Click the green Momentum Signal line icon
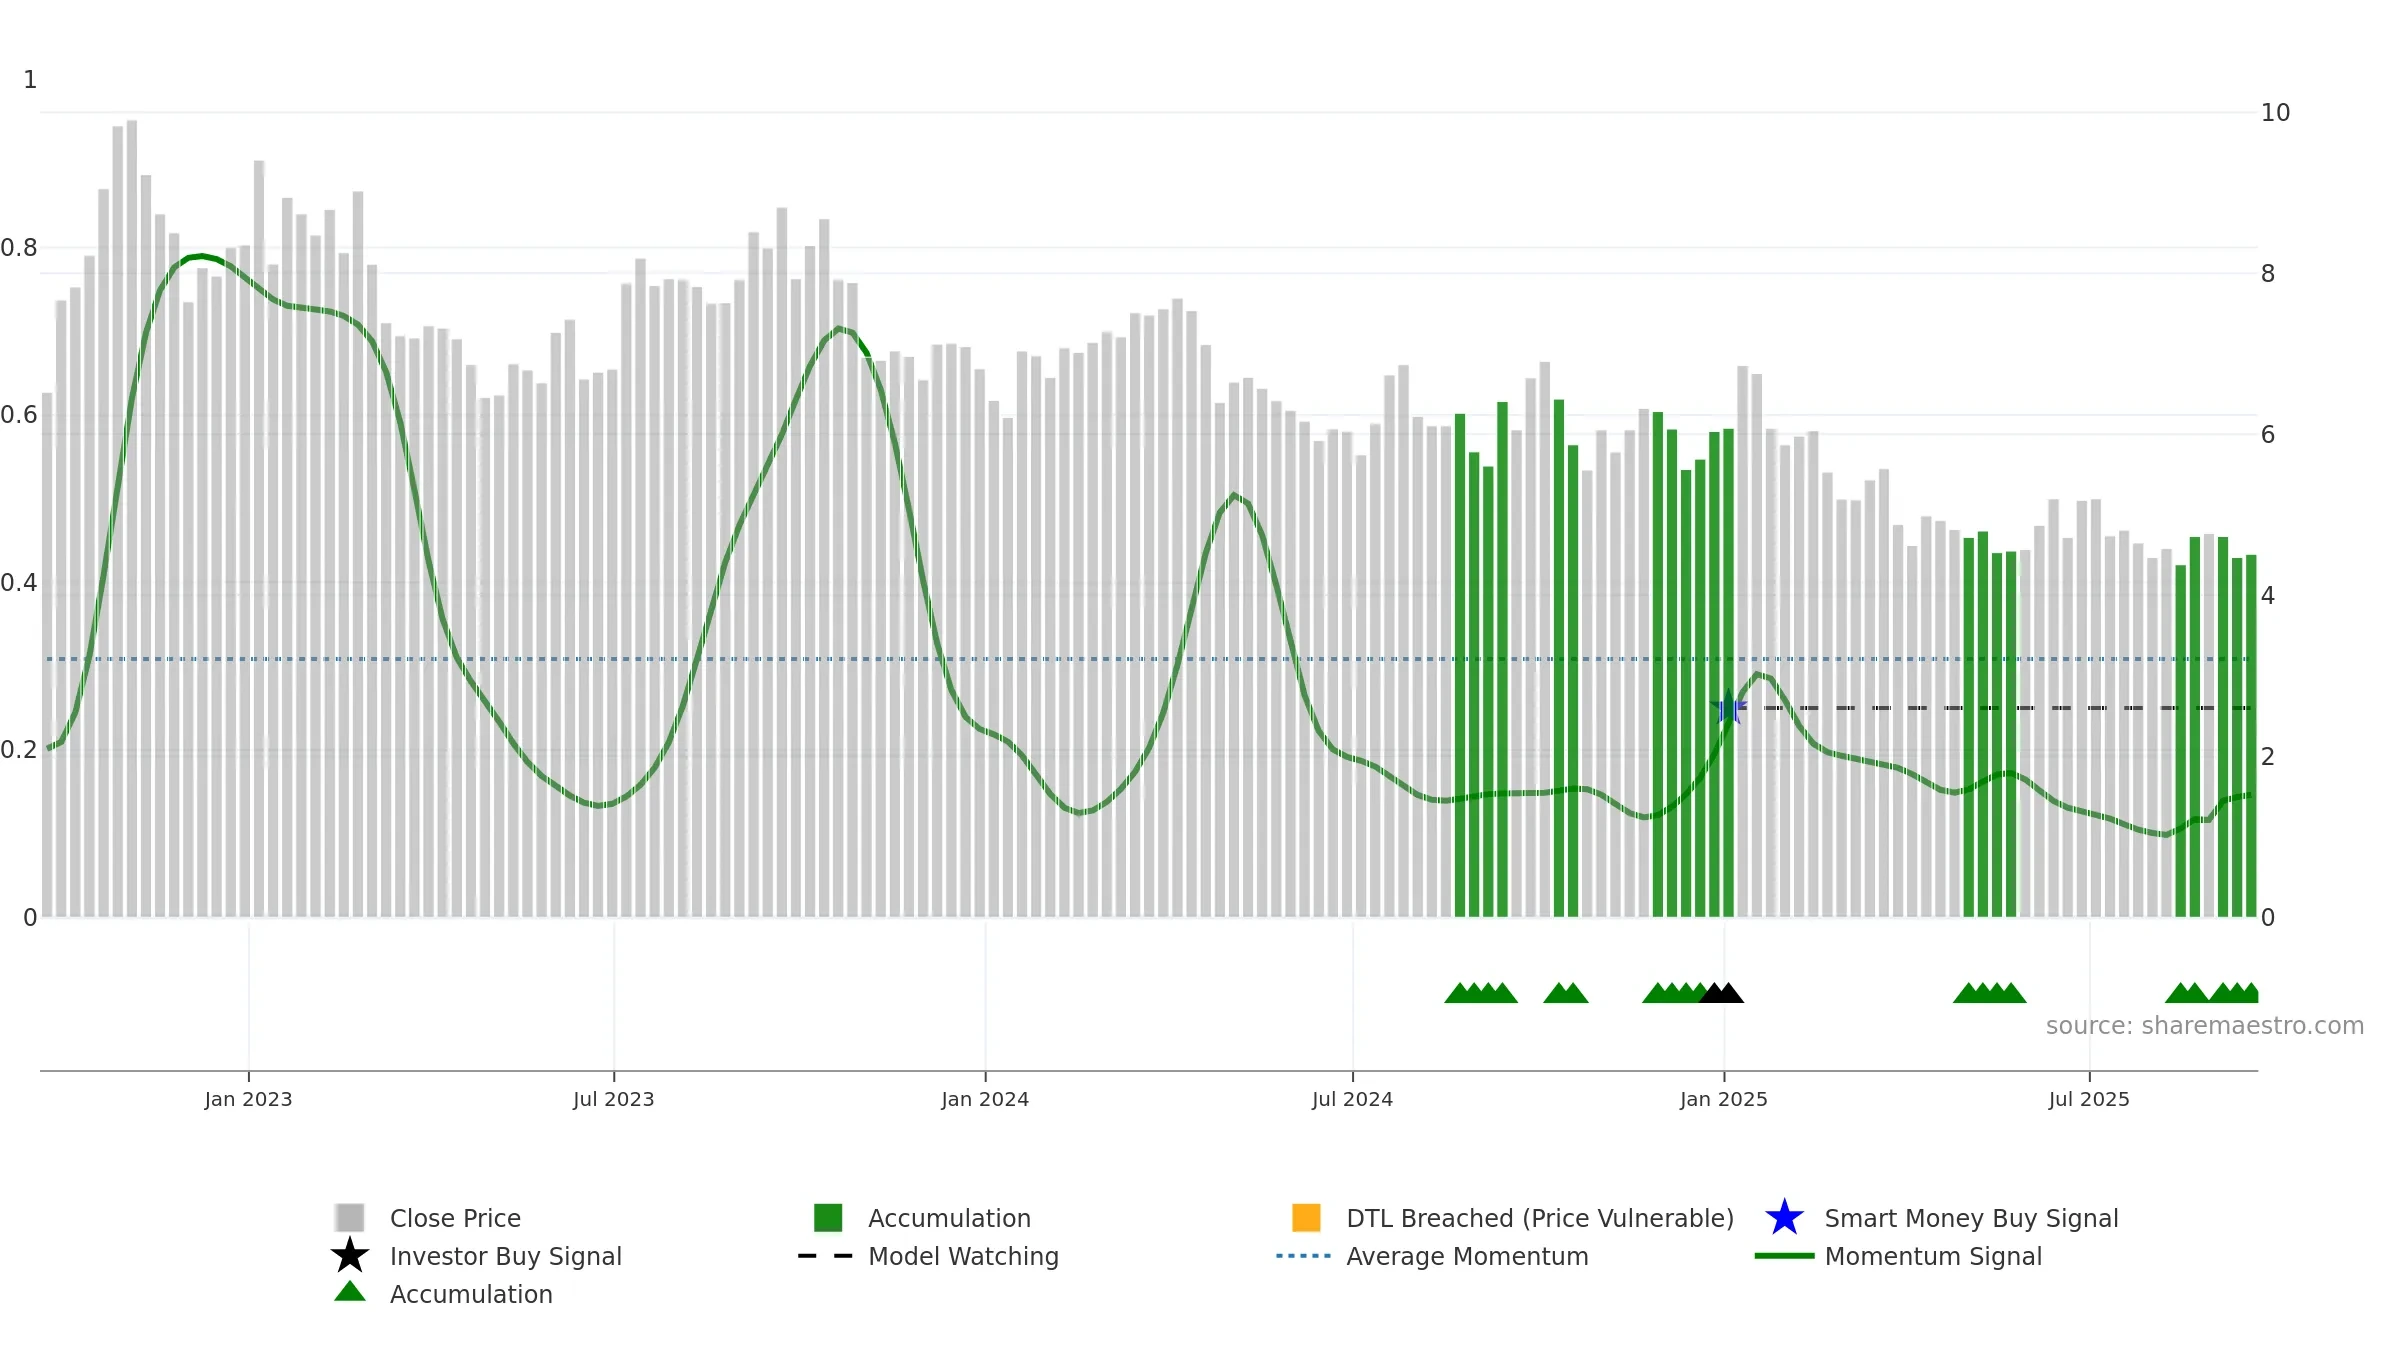 (x=1784, y=1256)
